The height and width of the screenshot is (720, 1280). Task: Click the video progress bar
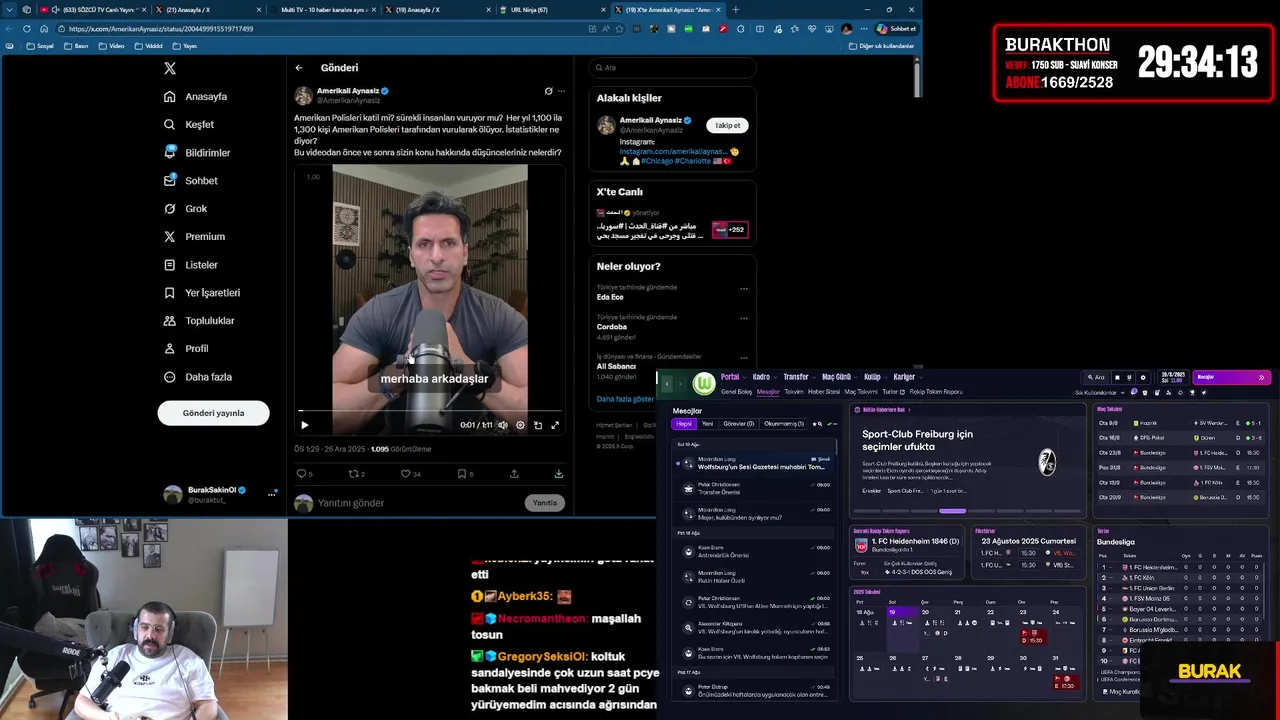point(430,411)
